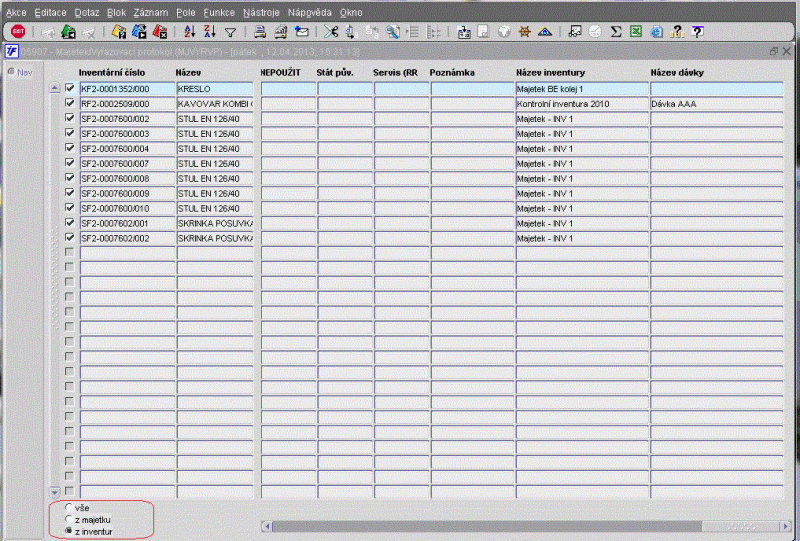Click the KRESLO name field
The image size is (800, 541).
(x=215, y=89)
